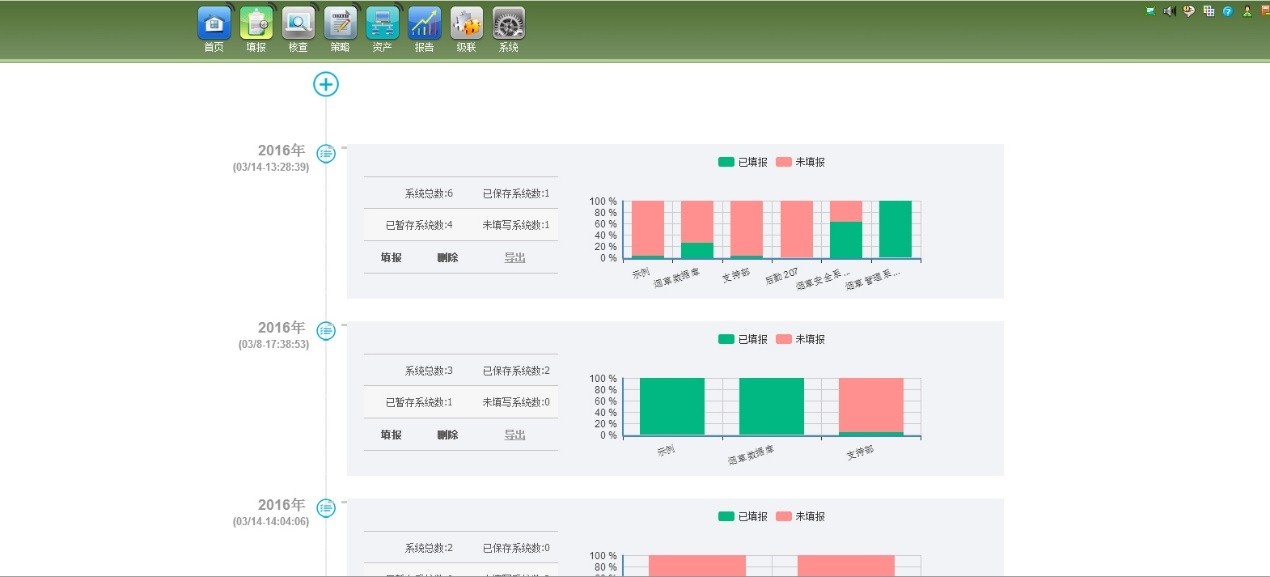Click 删除 in the second record
This screenshot has height=577, width=1270.
click(447, 435)
